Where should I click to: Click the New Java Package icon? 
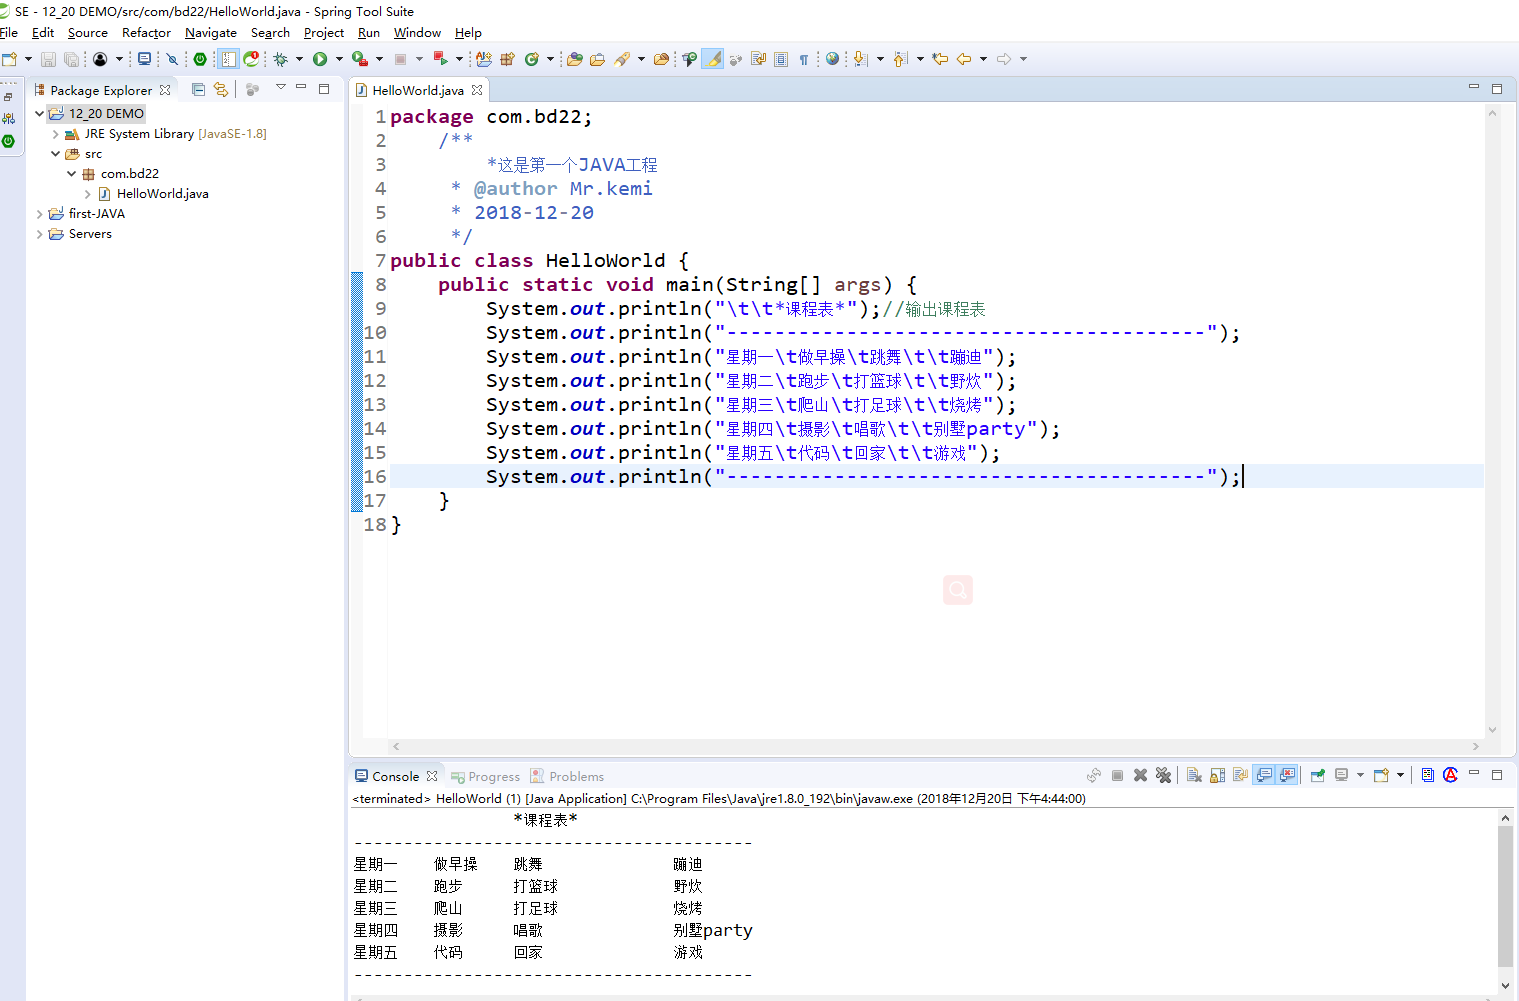507,59
